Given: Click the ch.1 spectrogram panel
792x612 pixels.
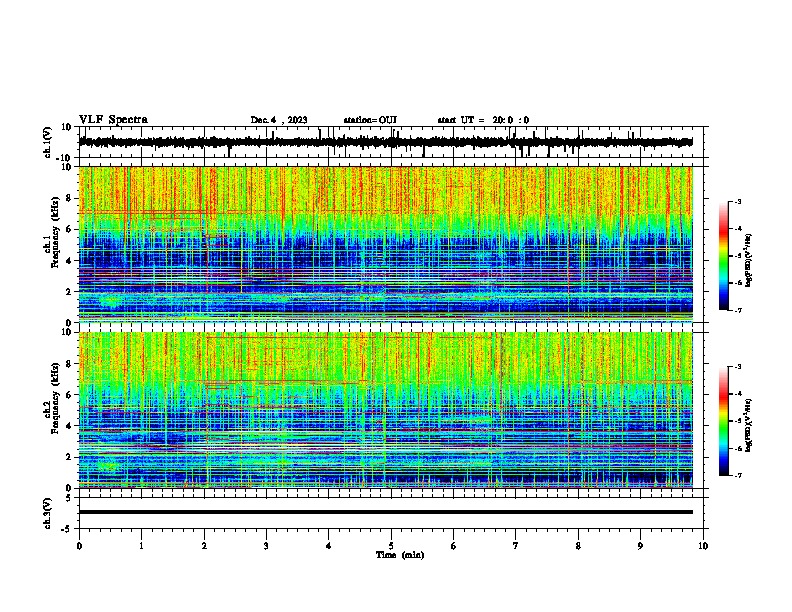Looking at the screenshot, I should coord(385,243).
